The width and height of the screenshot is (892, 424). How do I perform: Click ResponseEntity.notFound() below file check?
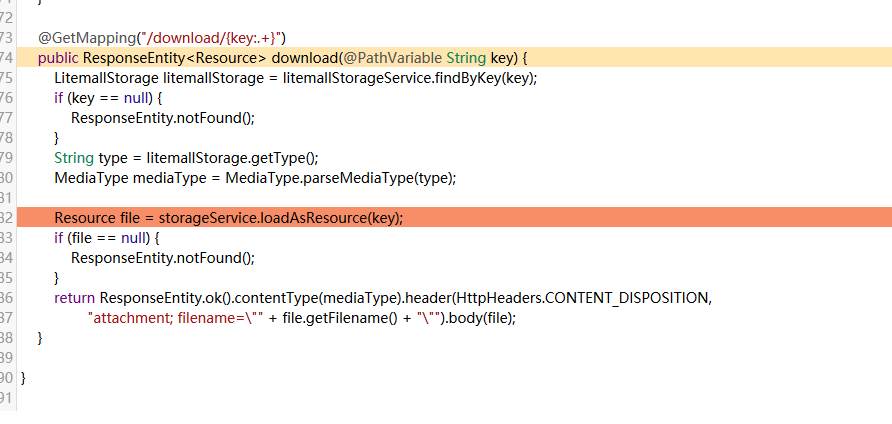pyautogui.click(x=160, y=258)
